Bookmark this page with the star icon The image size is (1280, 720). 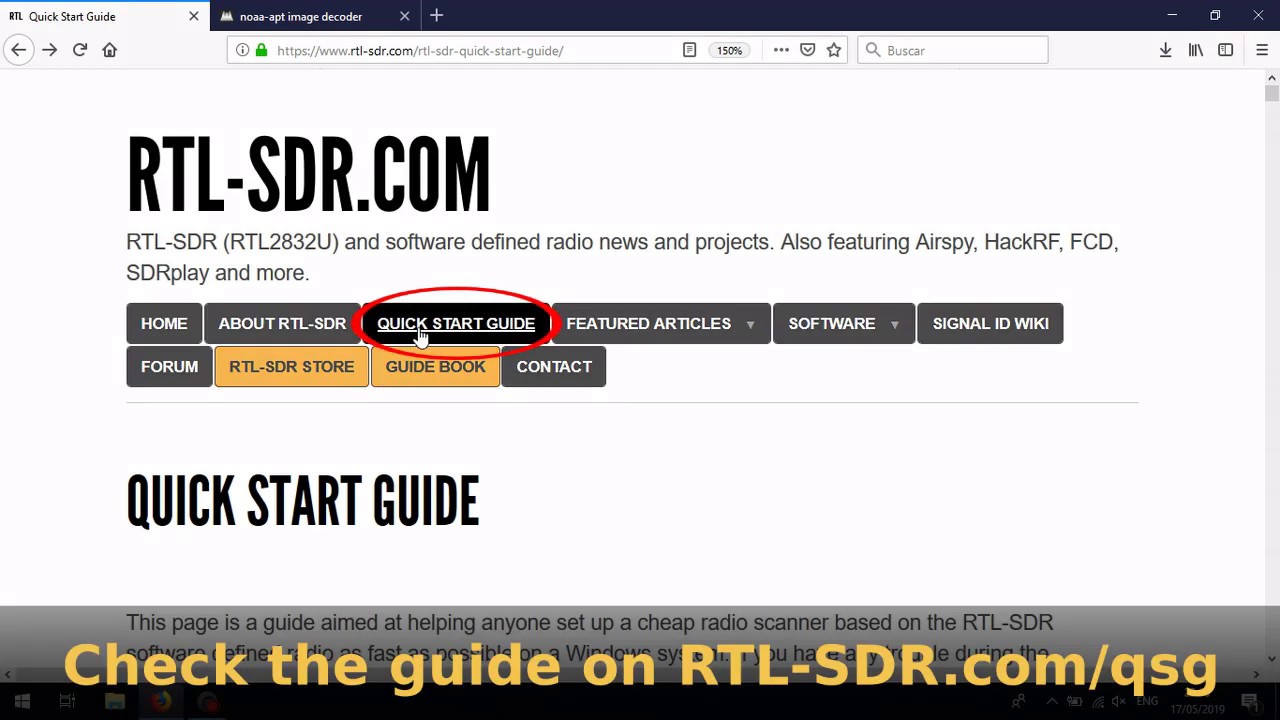tap(833, 50)
